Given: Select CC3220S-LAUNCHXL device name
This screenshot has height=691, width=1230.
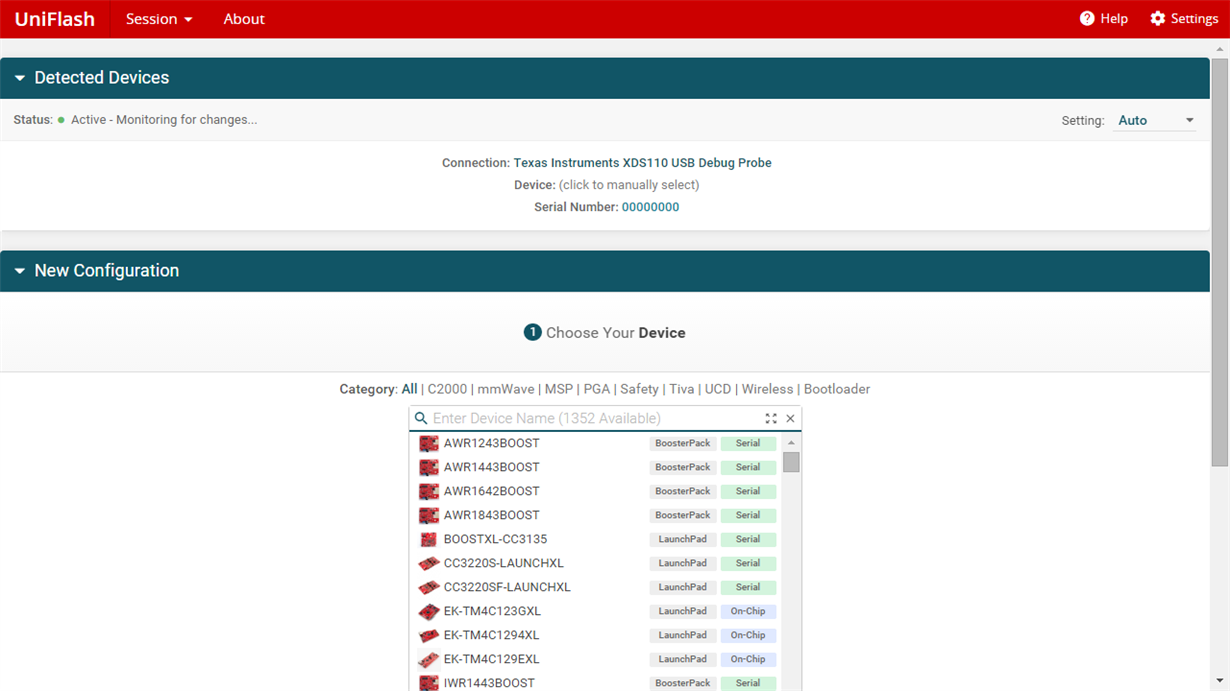Looking at the screenshot, I should (504, 563).
